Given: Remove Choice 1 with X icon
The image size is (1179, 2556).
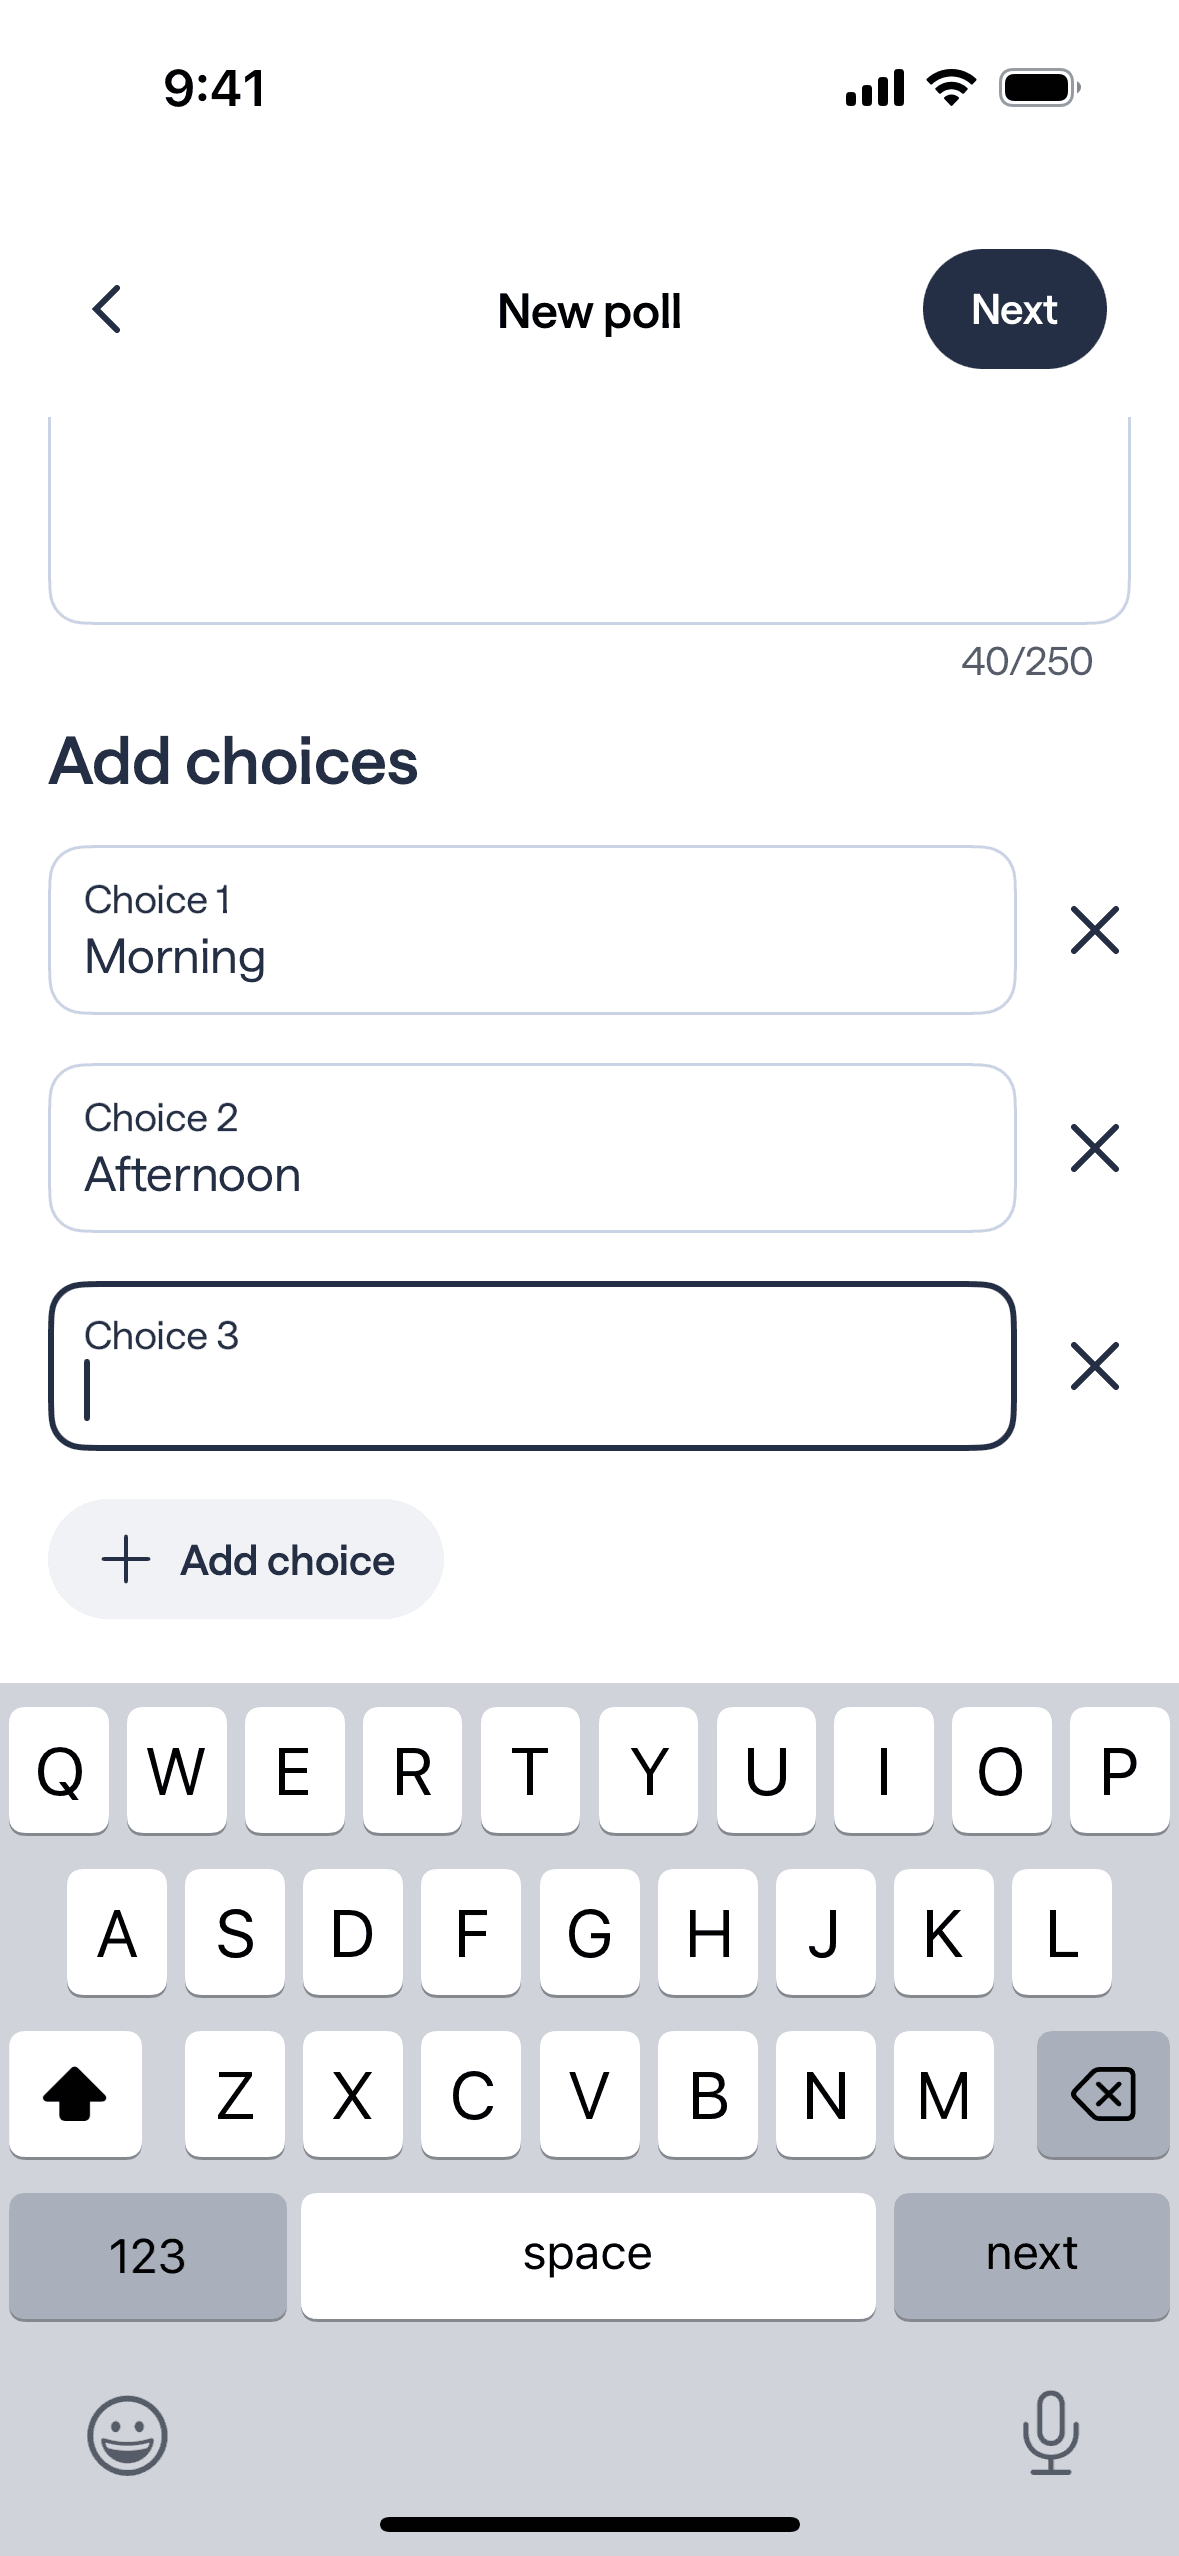Looking at the screenshot, I should pyautogui.click(x=1094, y=930).
